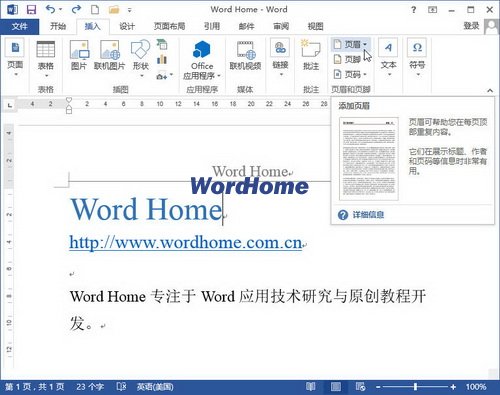Open the 链接 (Links) dropdown
Viewport: 500px width, 395px height.
tap(280, 57)
